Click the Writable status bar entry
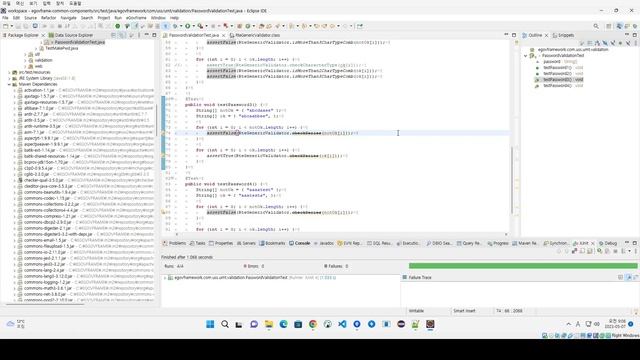640x360 pixels. pyautogui.click(x=416, y=311)
